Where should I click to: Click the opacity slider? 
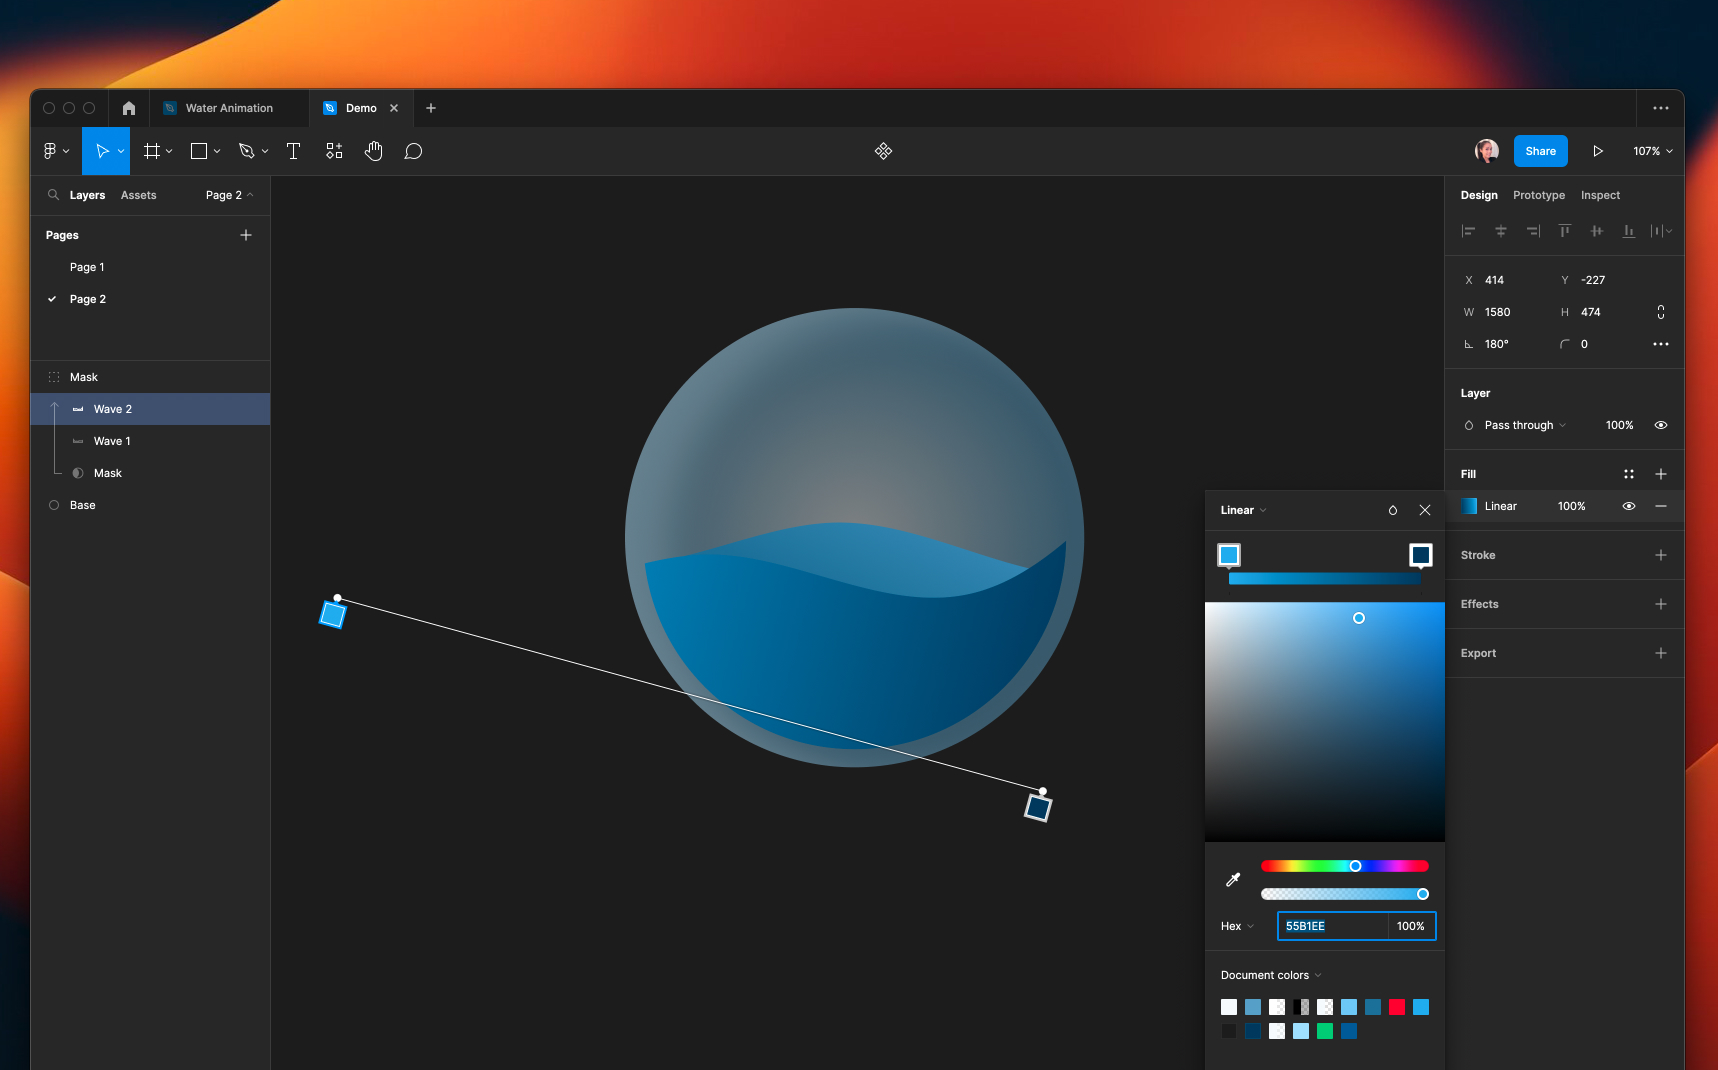[1345, 894]
